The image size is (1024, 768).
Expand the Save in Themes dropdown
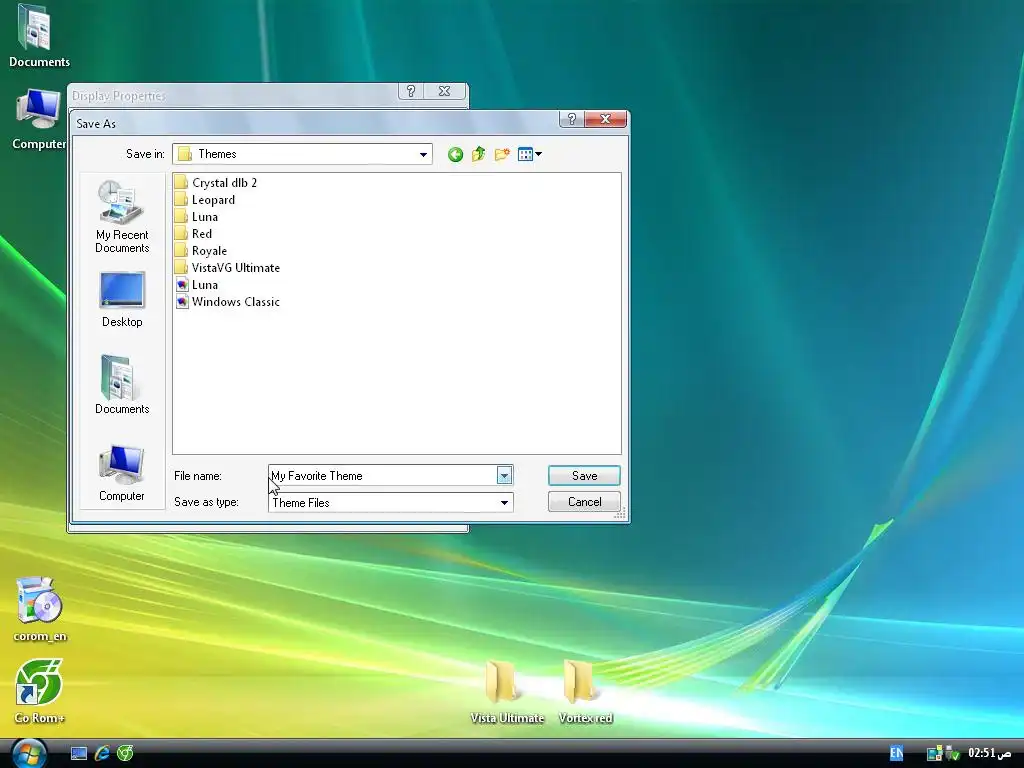coord(423,155)
